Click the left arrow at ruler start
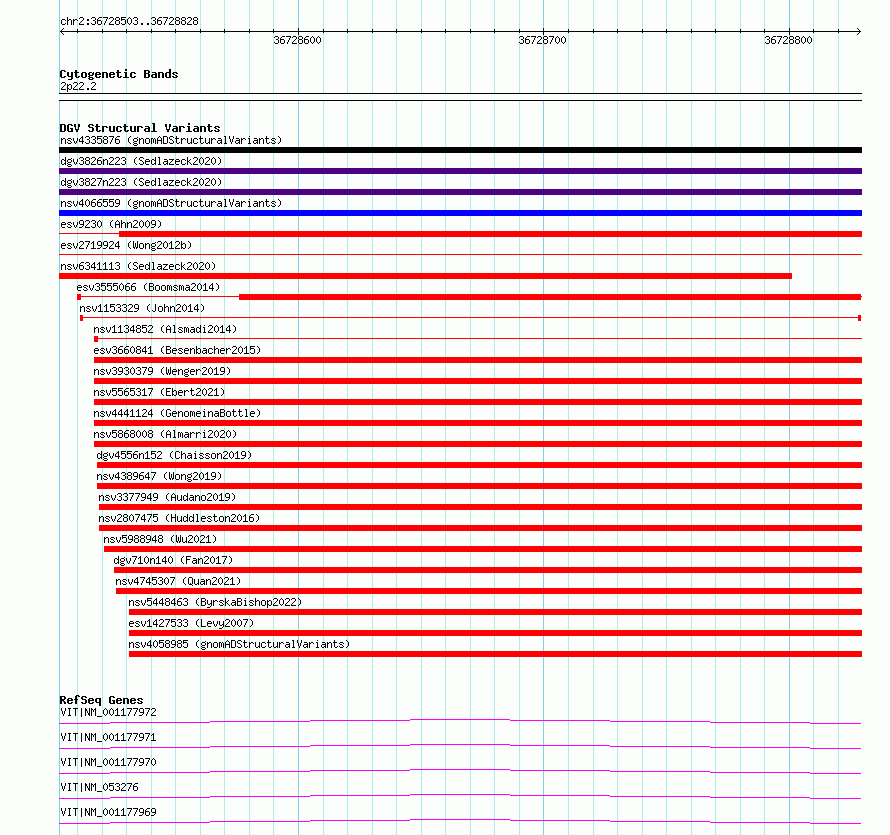Viewport: 890px width, 835px height. tap(62, 32)
